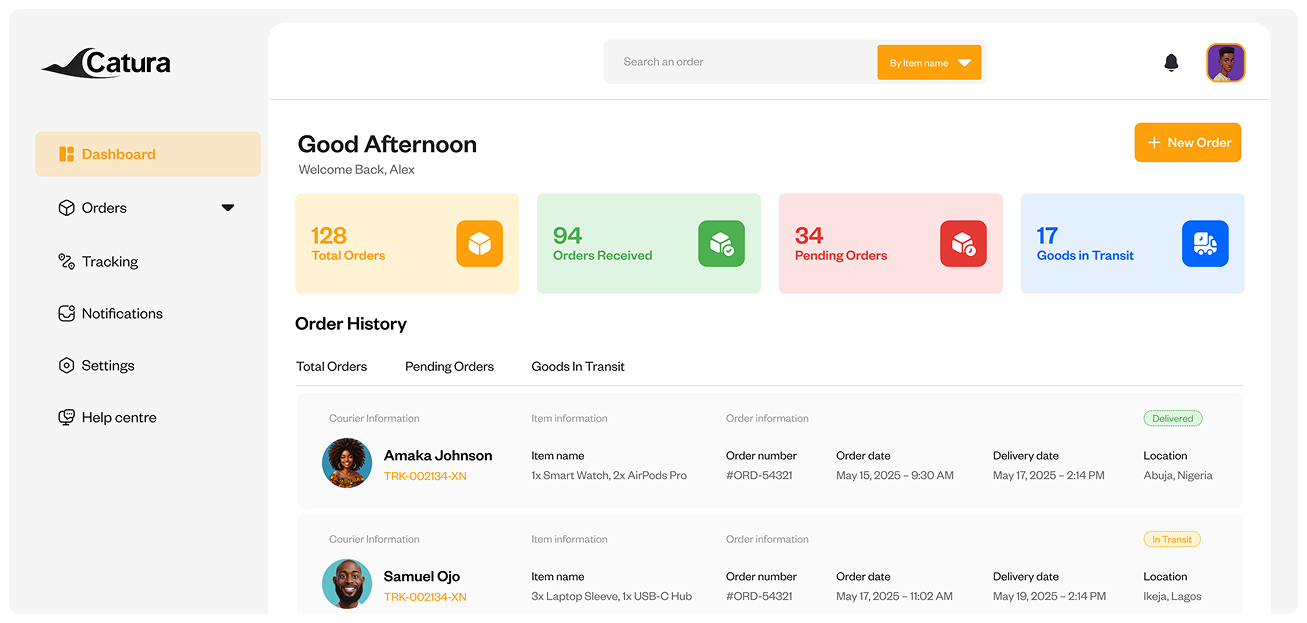
Task: Click the Goods in Transit truck icon
Action: coord(1205,244)
